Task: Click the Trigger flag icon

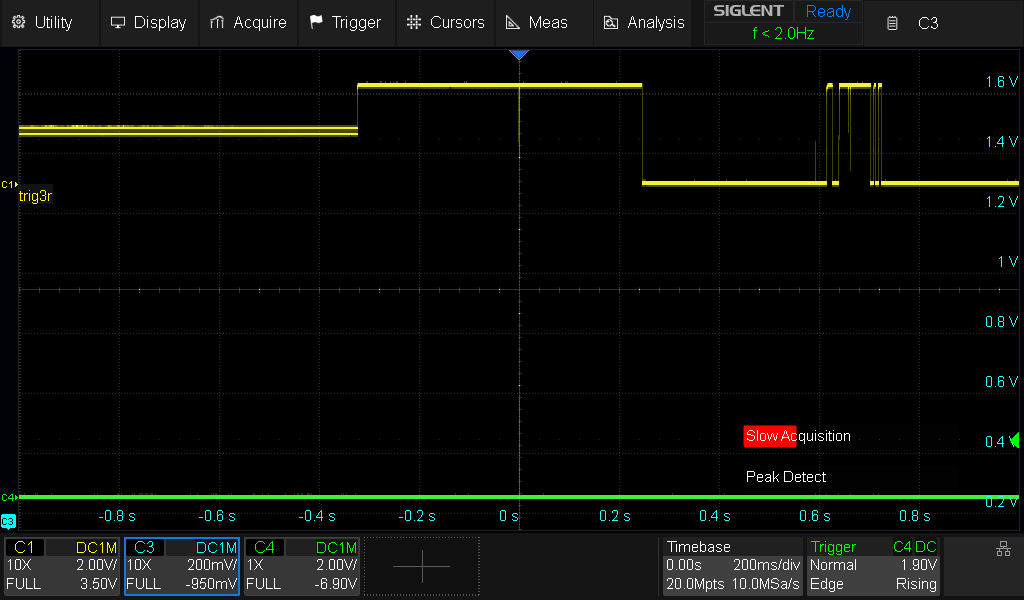Action: click(316, 22)
